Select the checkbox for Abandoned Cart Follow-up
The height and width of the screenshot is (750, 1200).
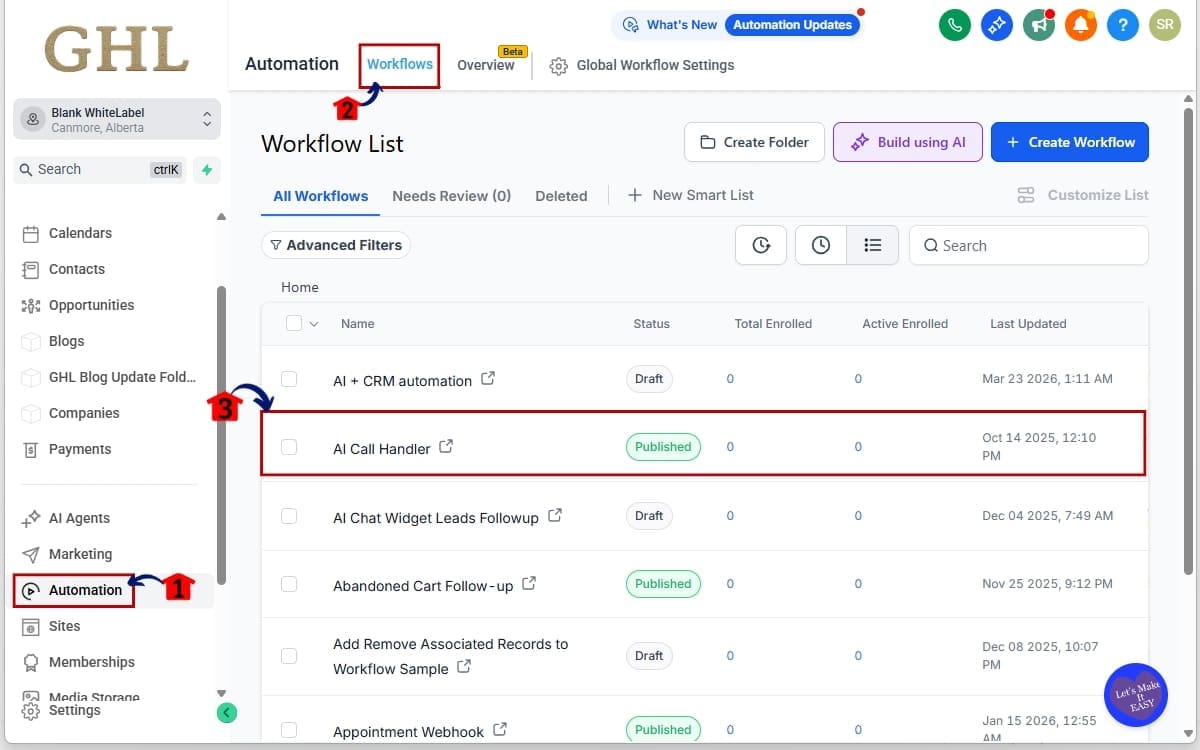click(x=289, y=585)
